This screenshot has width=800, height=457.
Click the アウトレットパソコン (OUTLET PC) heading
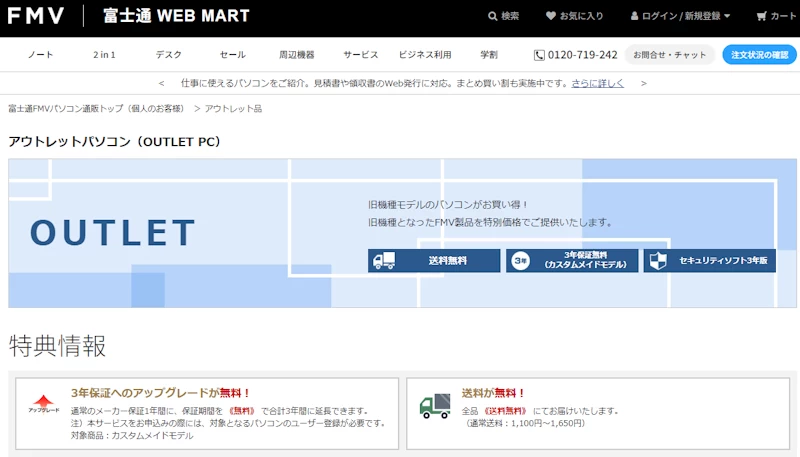tap(114, 141)
